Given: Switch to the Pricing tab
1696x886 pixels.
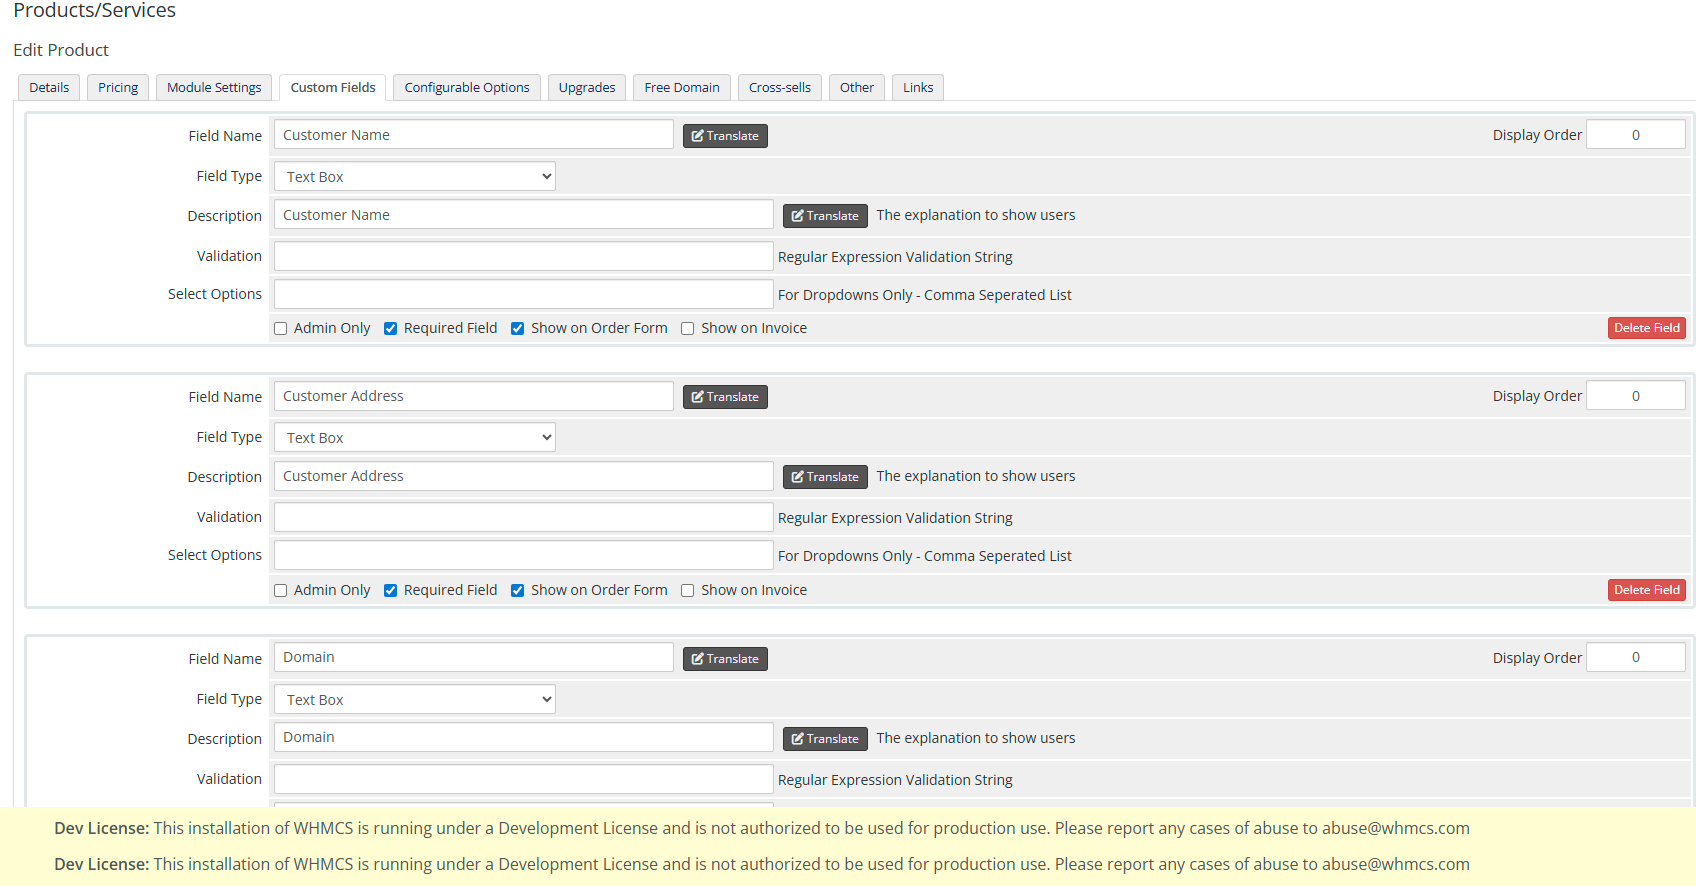Looking at the screenshot, I should click(x=118, y=88).
